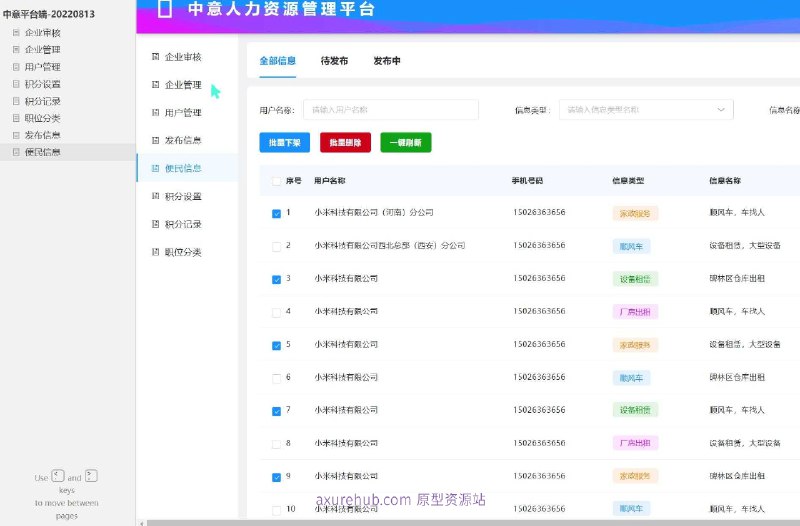Click the 设备租赁 tag in row 3

point(635,279)
